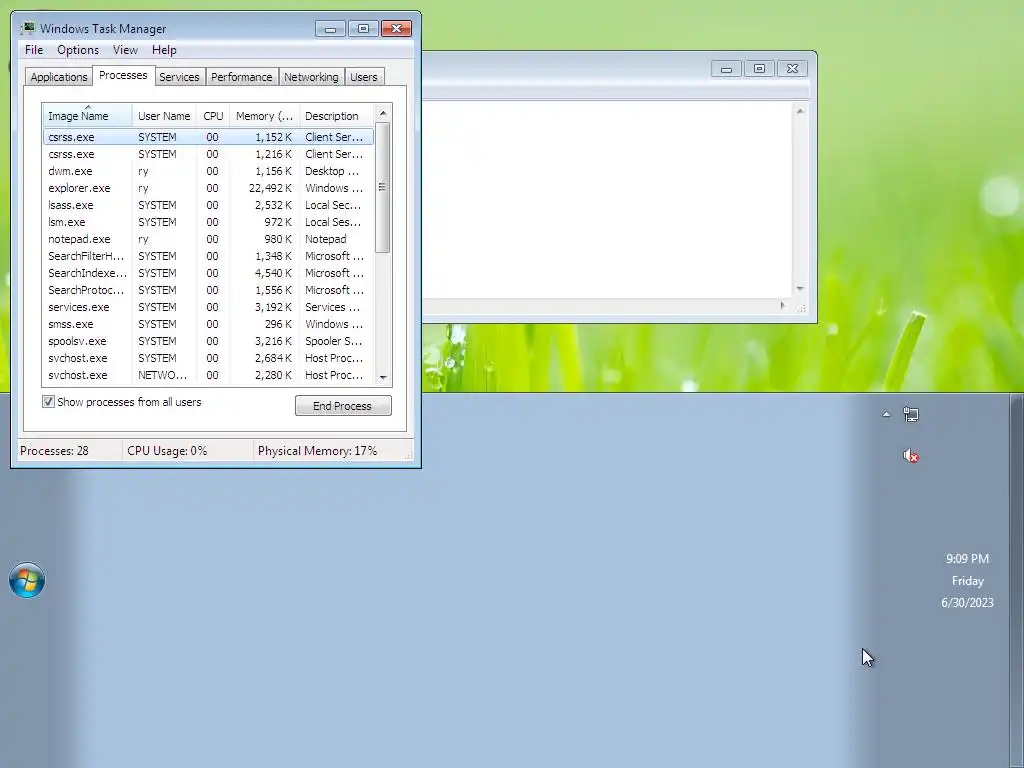Image resolution: width=1024 pixels, height=768 pixels.
Task: Click the 6/30/2023 date
Action: [967, 603]
